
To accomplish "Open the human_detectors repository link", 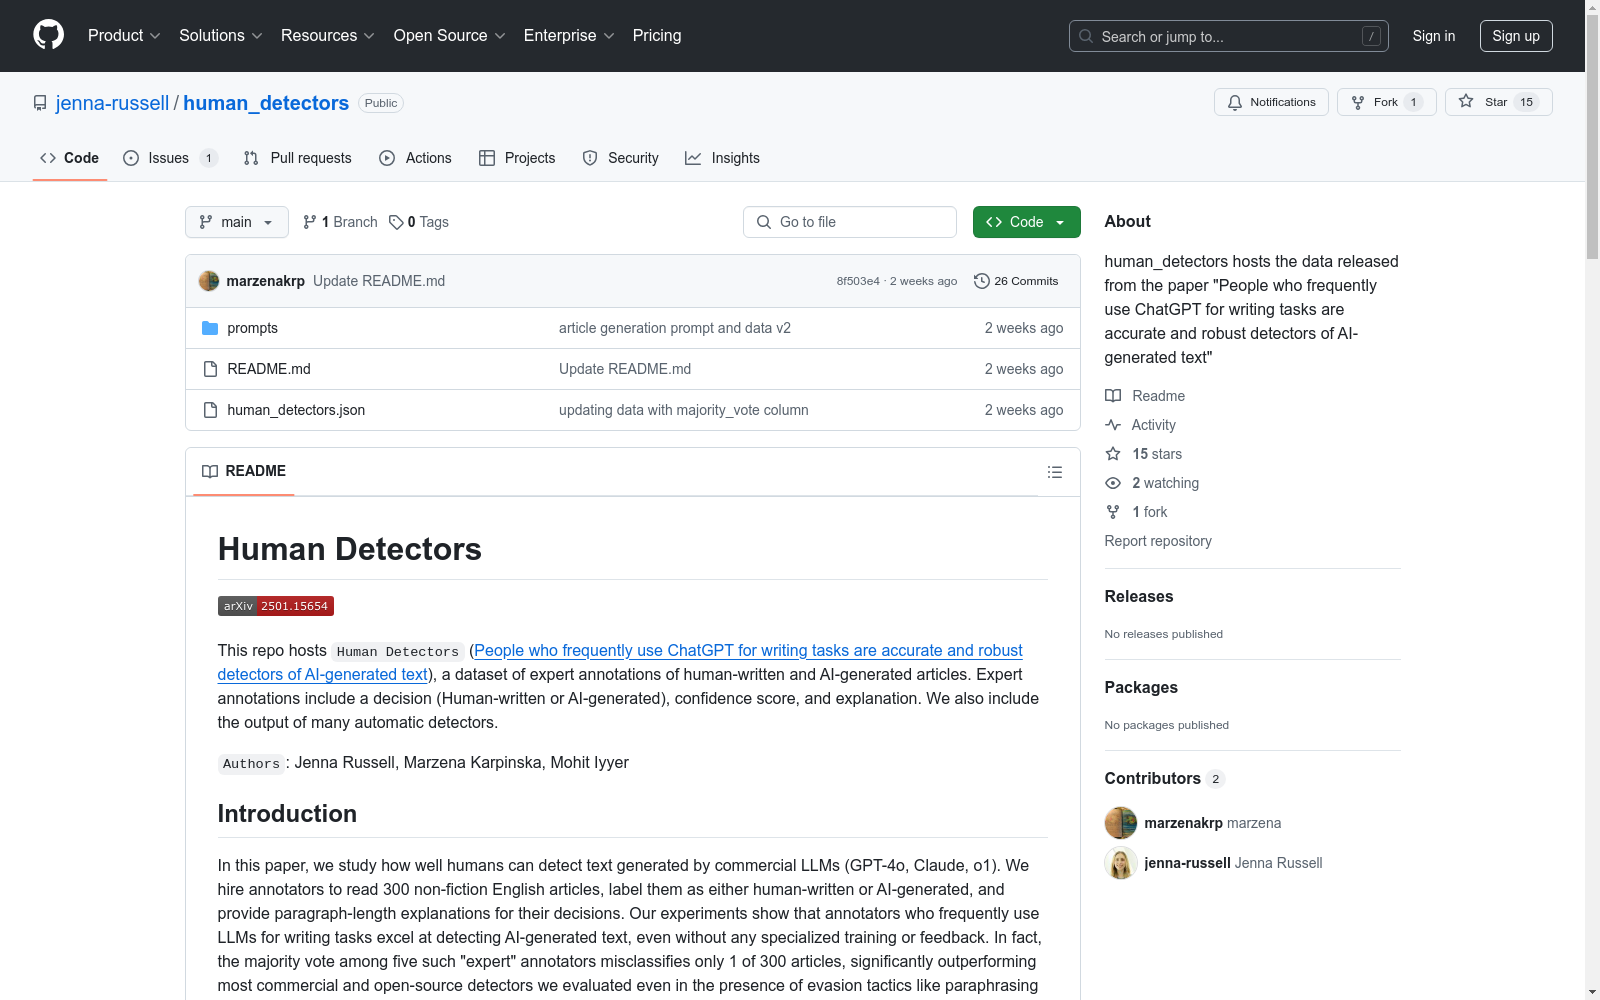I will click(x=266, y=103).
